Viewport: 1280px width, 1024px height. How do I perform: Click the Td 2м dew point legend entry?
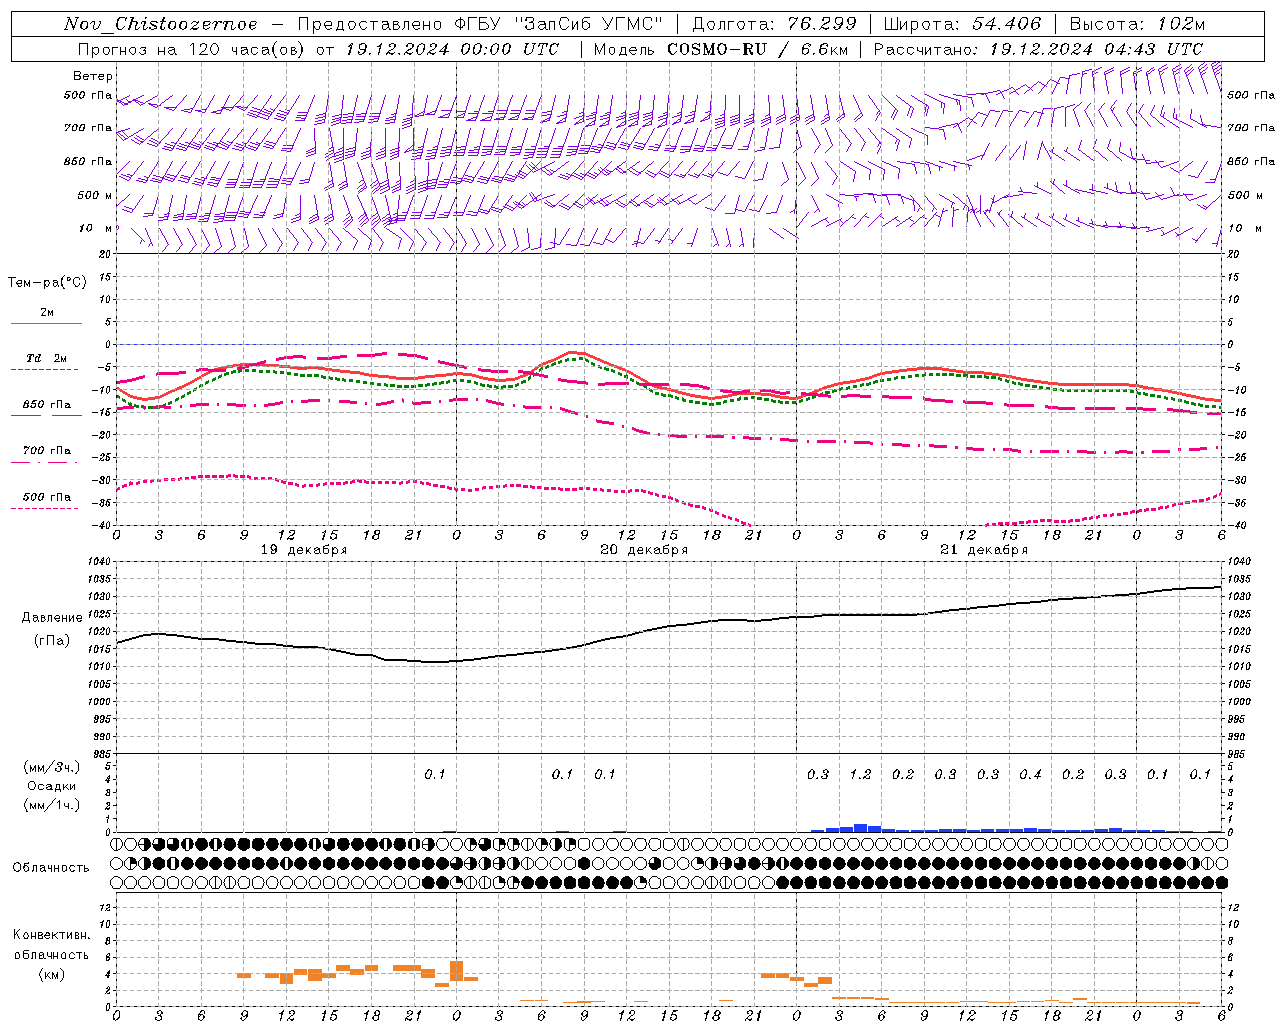(46, 358)
